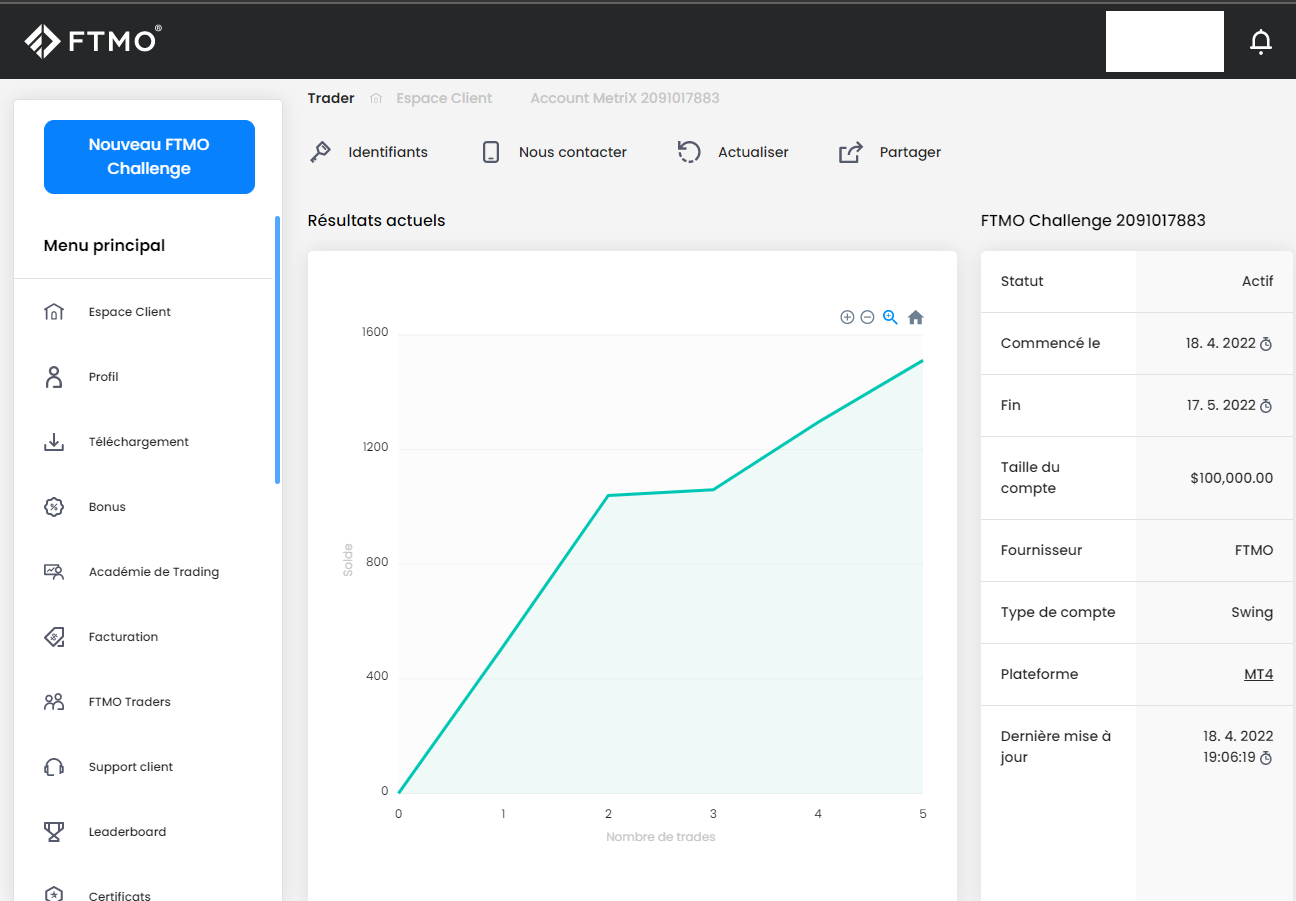Open Académie de Trading menu item
Screen dimensions: 1296x901
point(153,572)
